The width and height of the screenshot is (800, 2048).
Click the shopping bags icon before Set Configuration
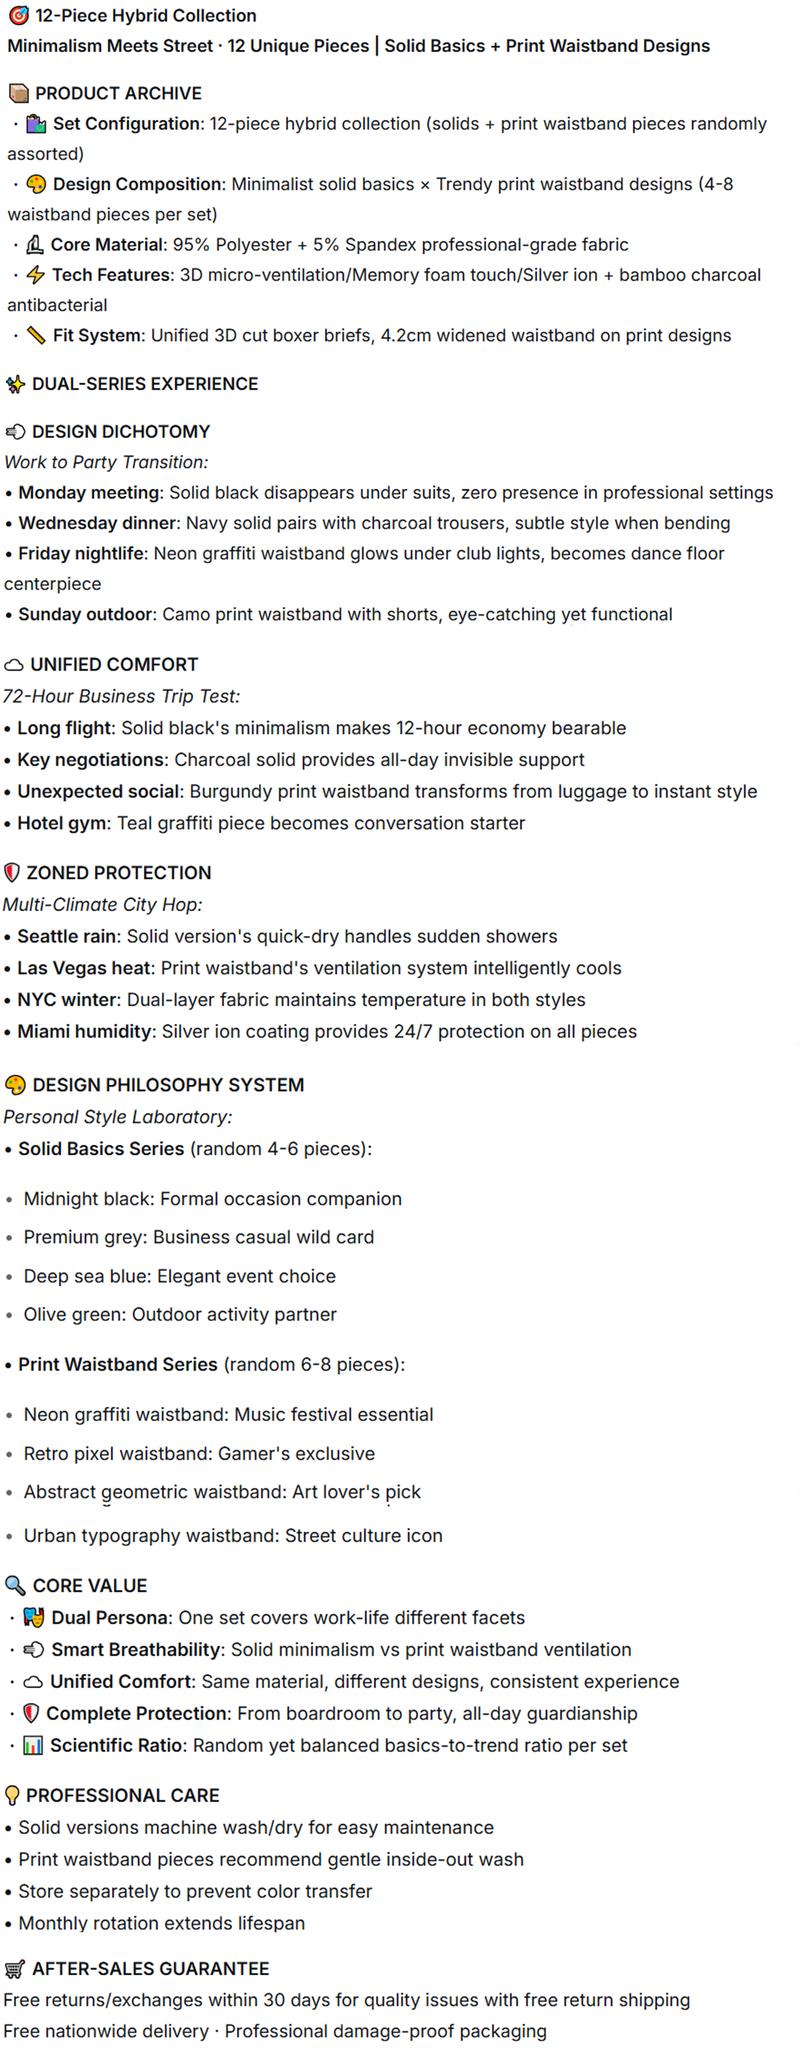point(36,124)
